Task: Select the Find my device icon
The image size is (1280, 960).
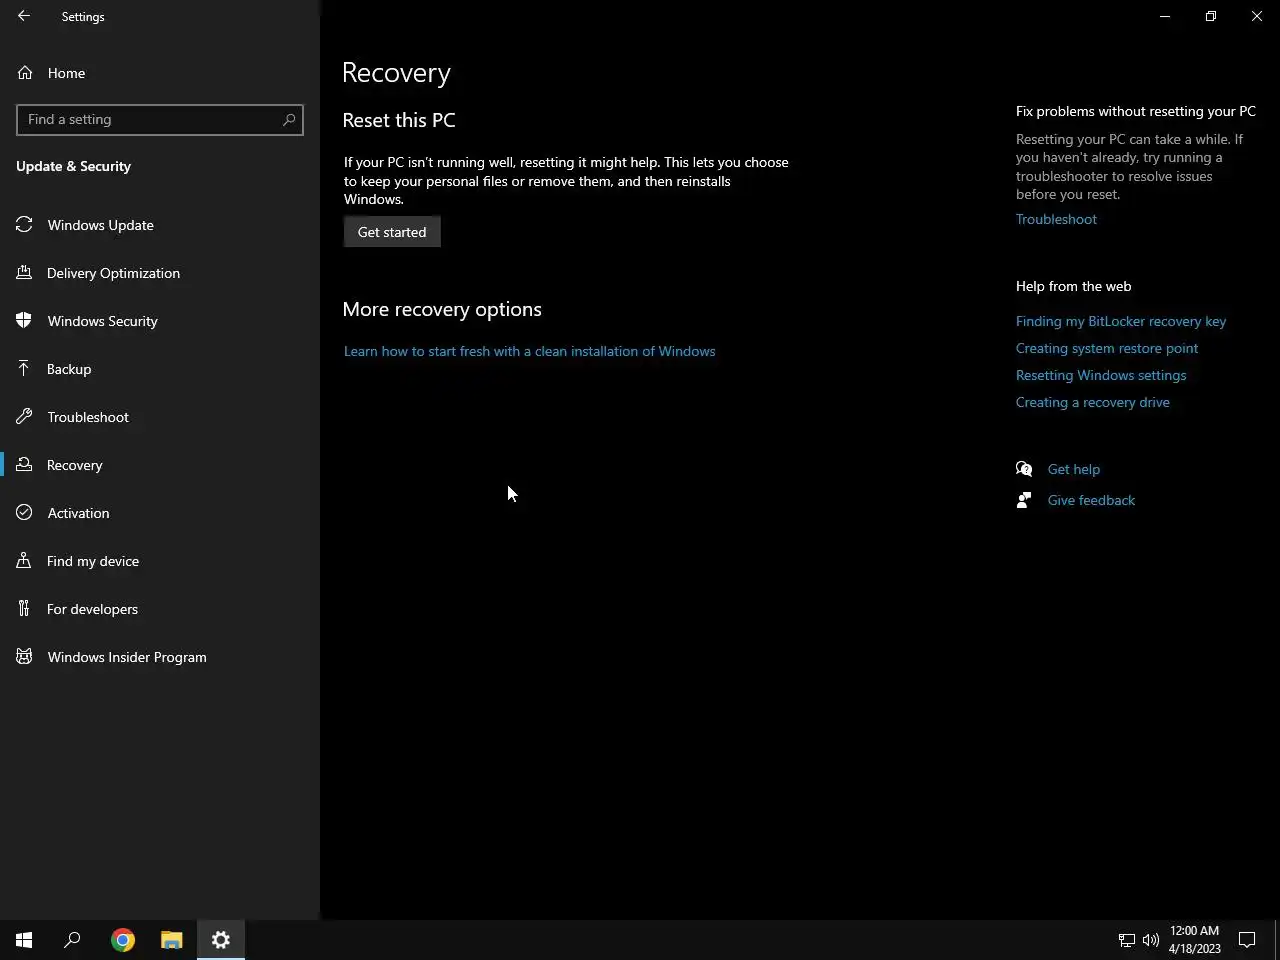Action: [24, 561]
